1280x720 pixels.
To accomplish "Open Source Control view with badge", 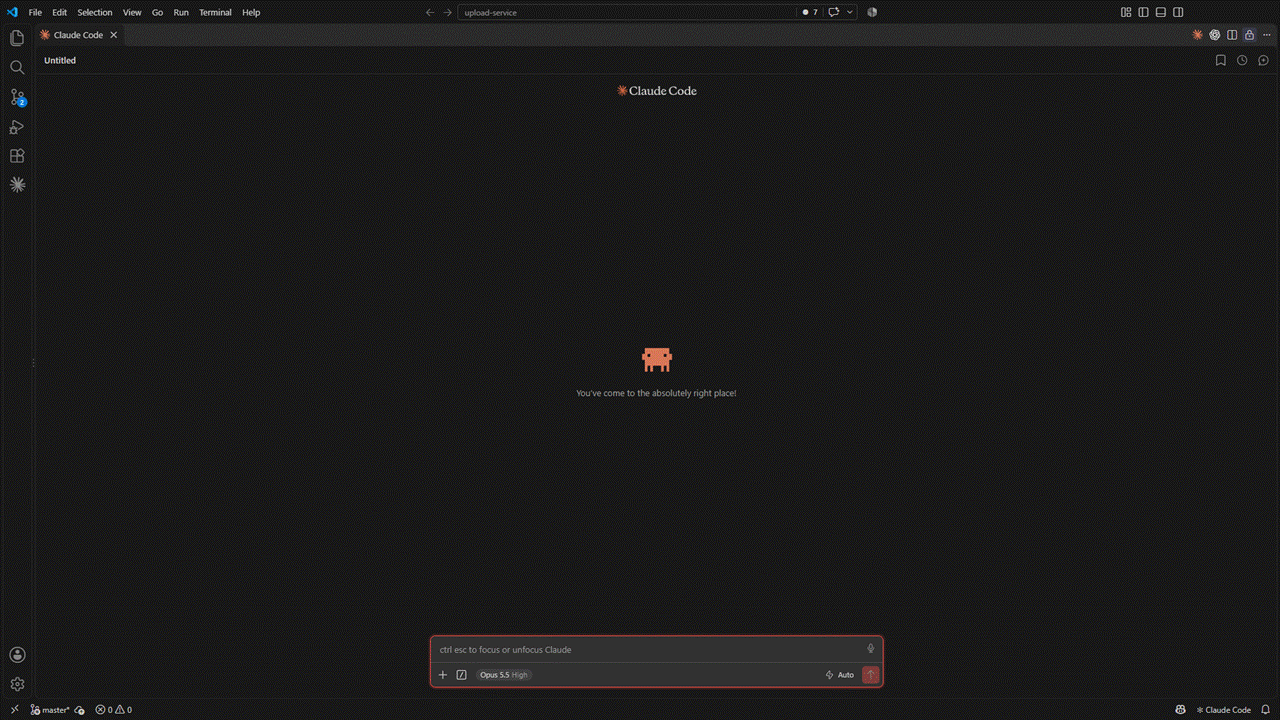I will (x=17, y=97).
